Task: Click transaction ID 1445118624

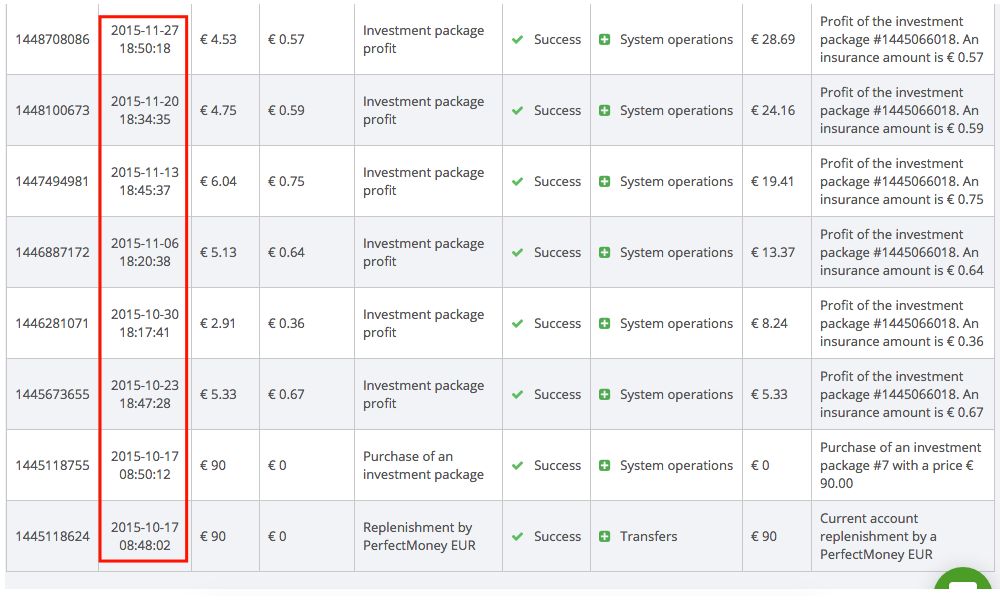Action: (52, 537)
